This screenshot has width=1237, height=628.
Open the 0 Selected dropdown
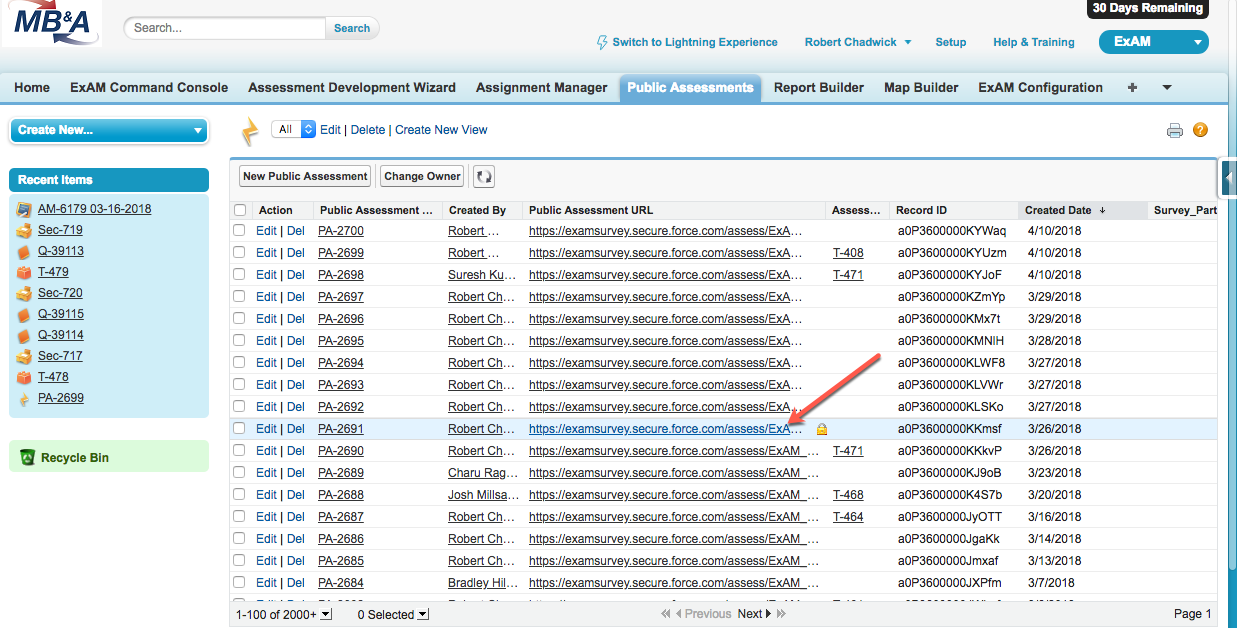(393, 614)
